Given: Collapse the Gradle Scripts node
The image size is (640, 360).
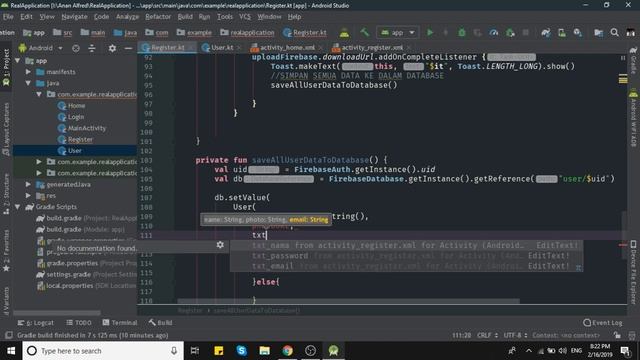Looking at the screenshot, I should 18,207.
